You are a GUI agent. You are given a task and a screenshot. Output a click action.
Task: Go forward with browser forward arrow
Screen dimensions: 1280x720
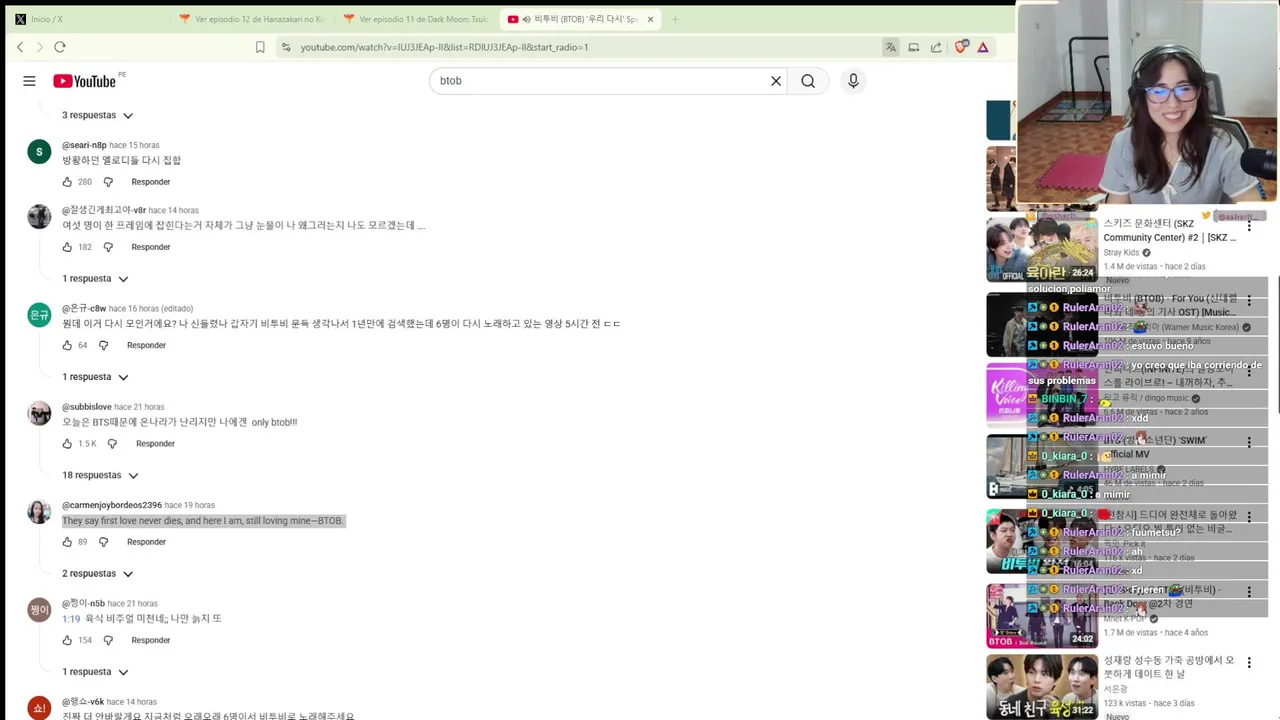click(x=40, y=47)
